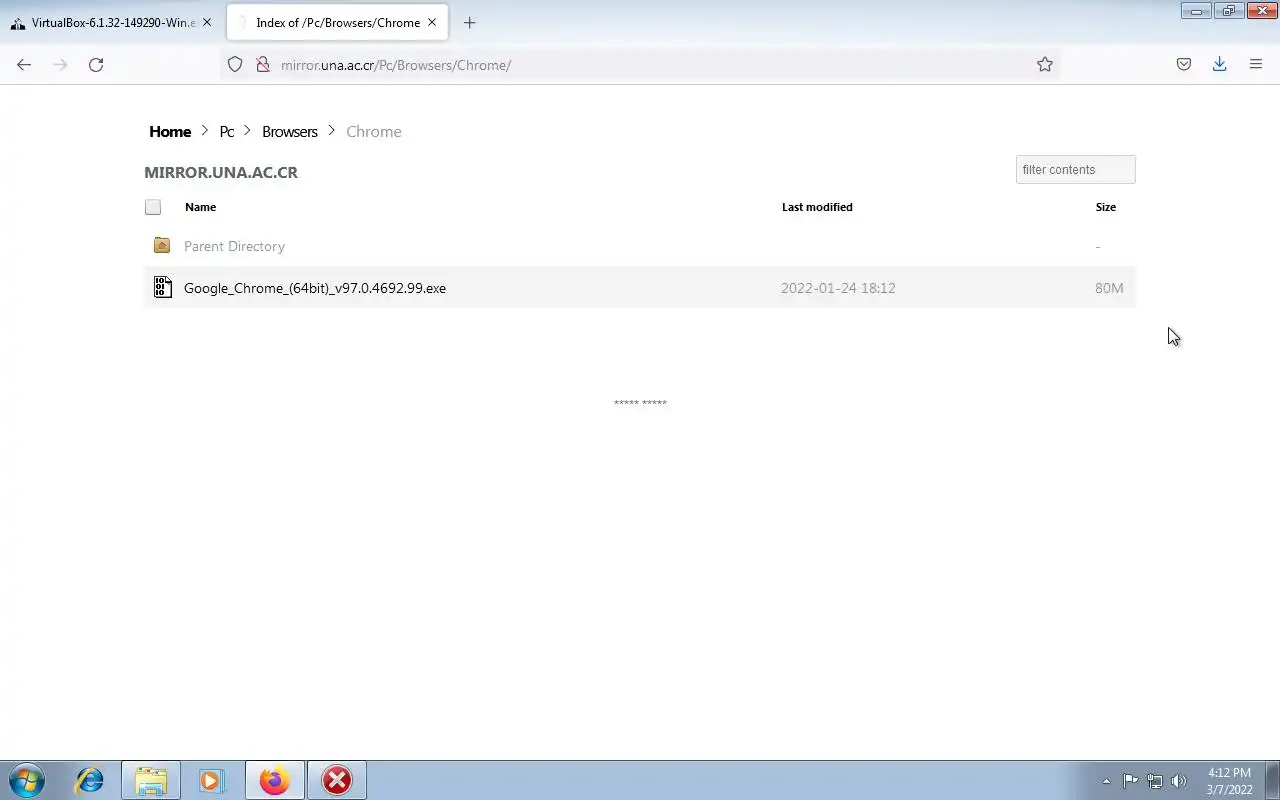Show hidden tray icons arrow
Viewport: 1280px width, 800px height.
click(x=1106, y=781)
